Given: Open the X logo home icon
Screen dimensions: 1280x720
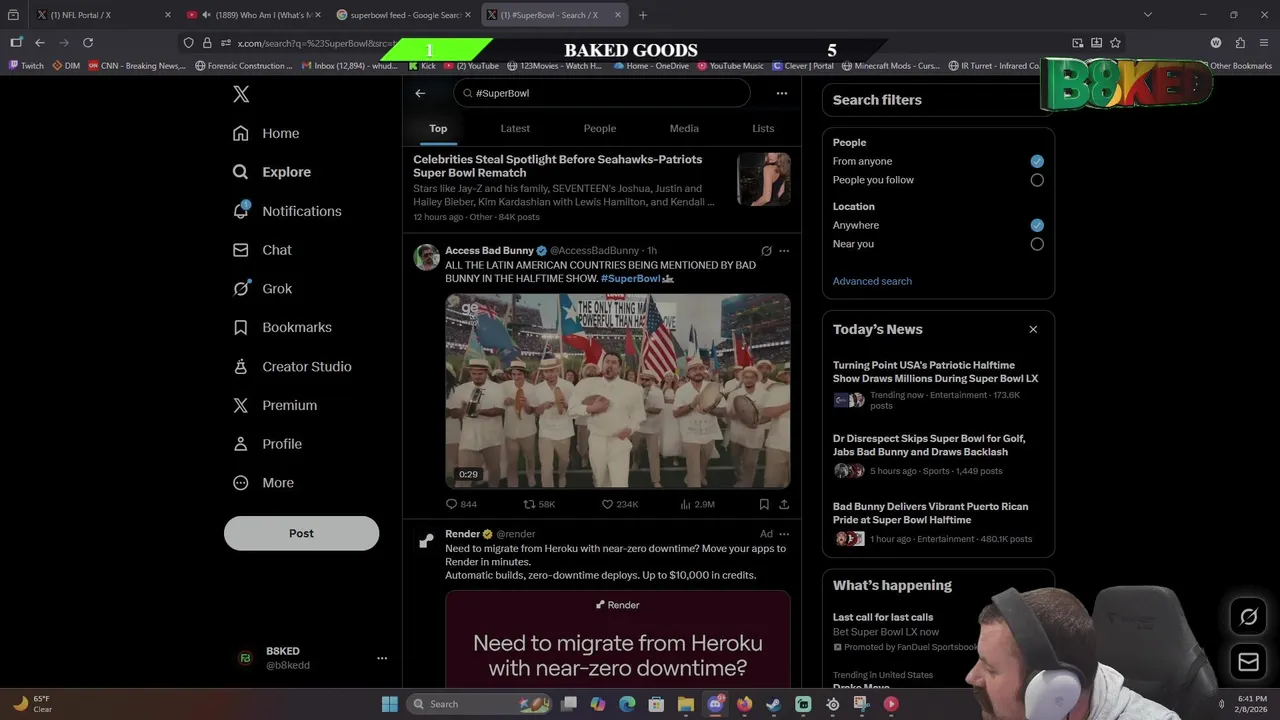Looking at the screenshot, I should [241, 94].
